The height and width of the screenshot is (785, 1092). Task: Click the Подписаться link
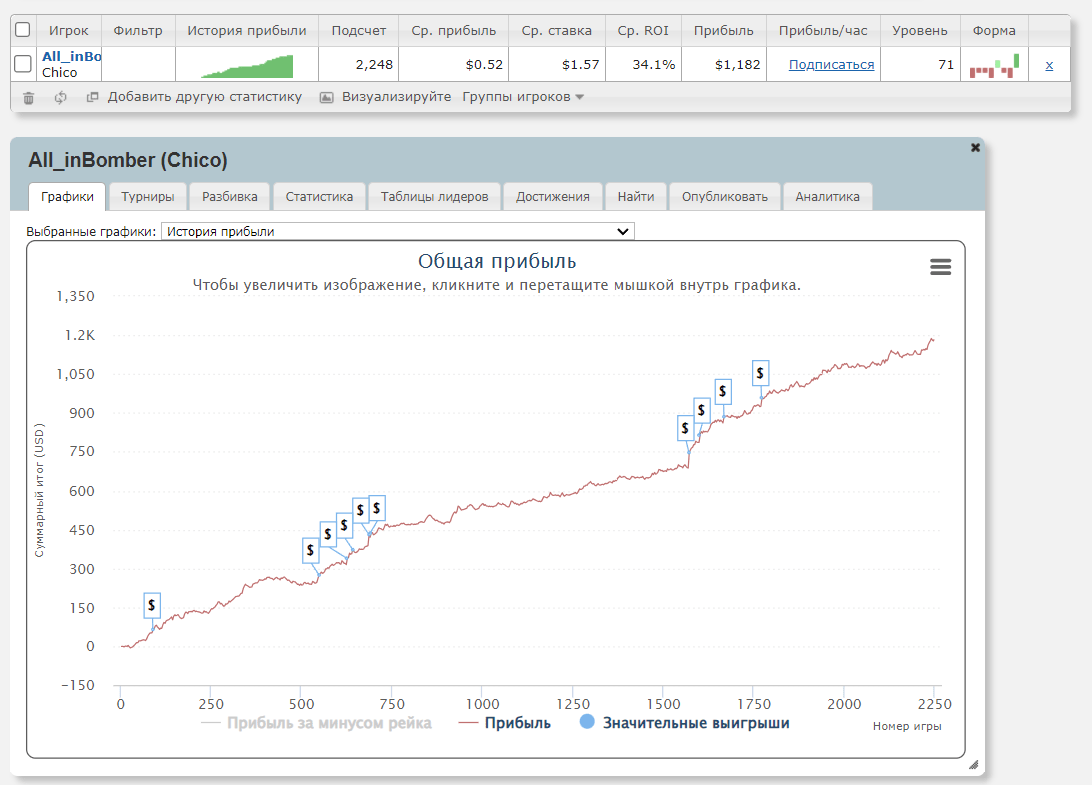(831, 65)
